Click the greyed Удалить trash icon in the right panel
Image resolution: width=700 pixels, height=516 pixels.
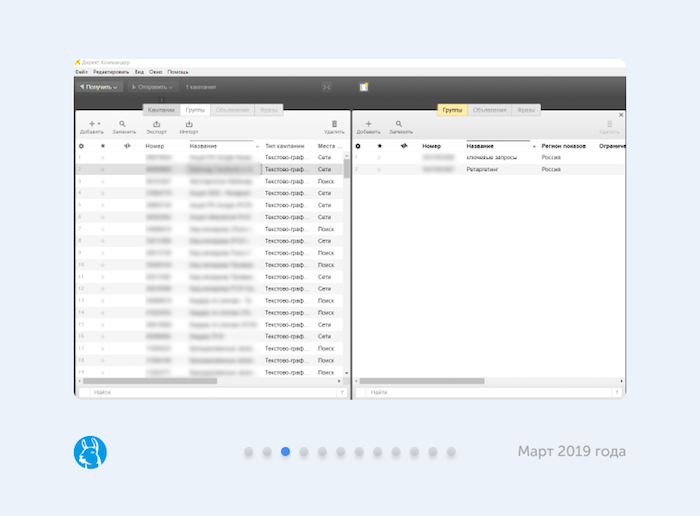tap(609, 124)
